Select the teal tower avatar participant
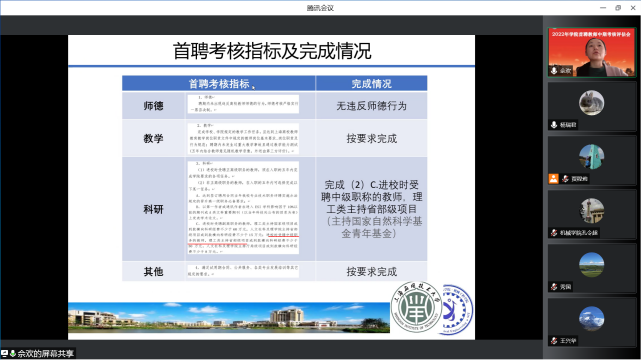Screen dimensions: 641x360 (591, 157)
